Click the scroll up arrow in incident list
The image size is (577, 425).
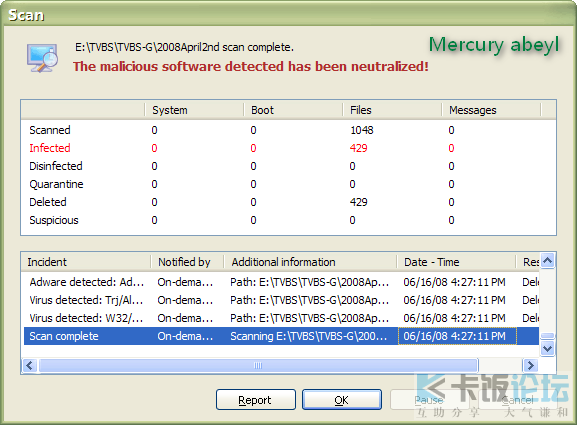(548, 261)
